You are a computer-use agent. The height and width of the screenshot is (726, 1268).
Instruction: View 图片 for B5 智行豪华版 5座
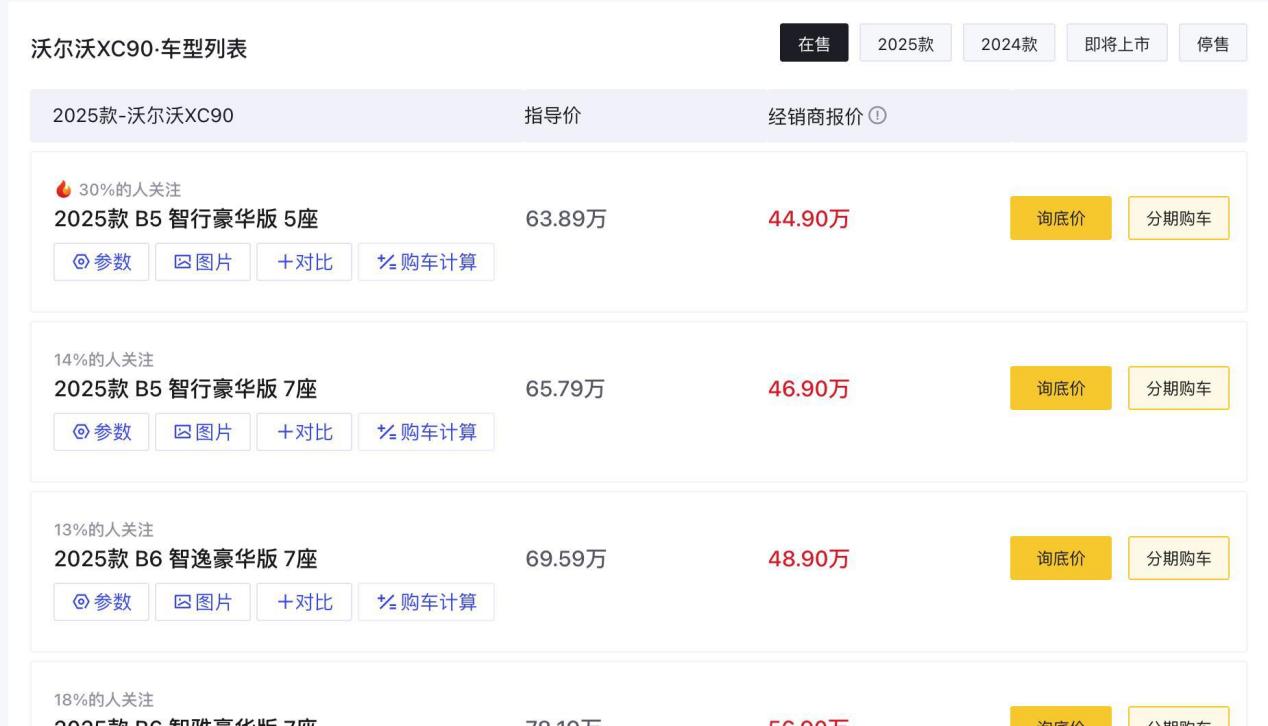point(203,263)
